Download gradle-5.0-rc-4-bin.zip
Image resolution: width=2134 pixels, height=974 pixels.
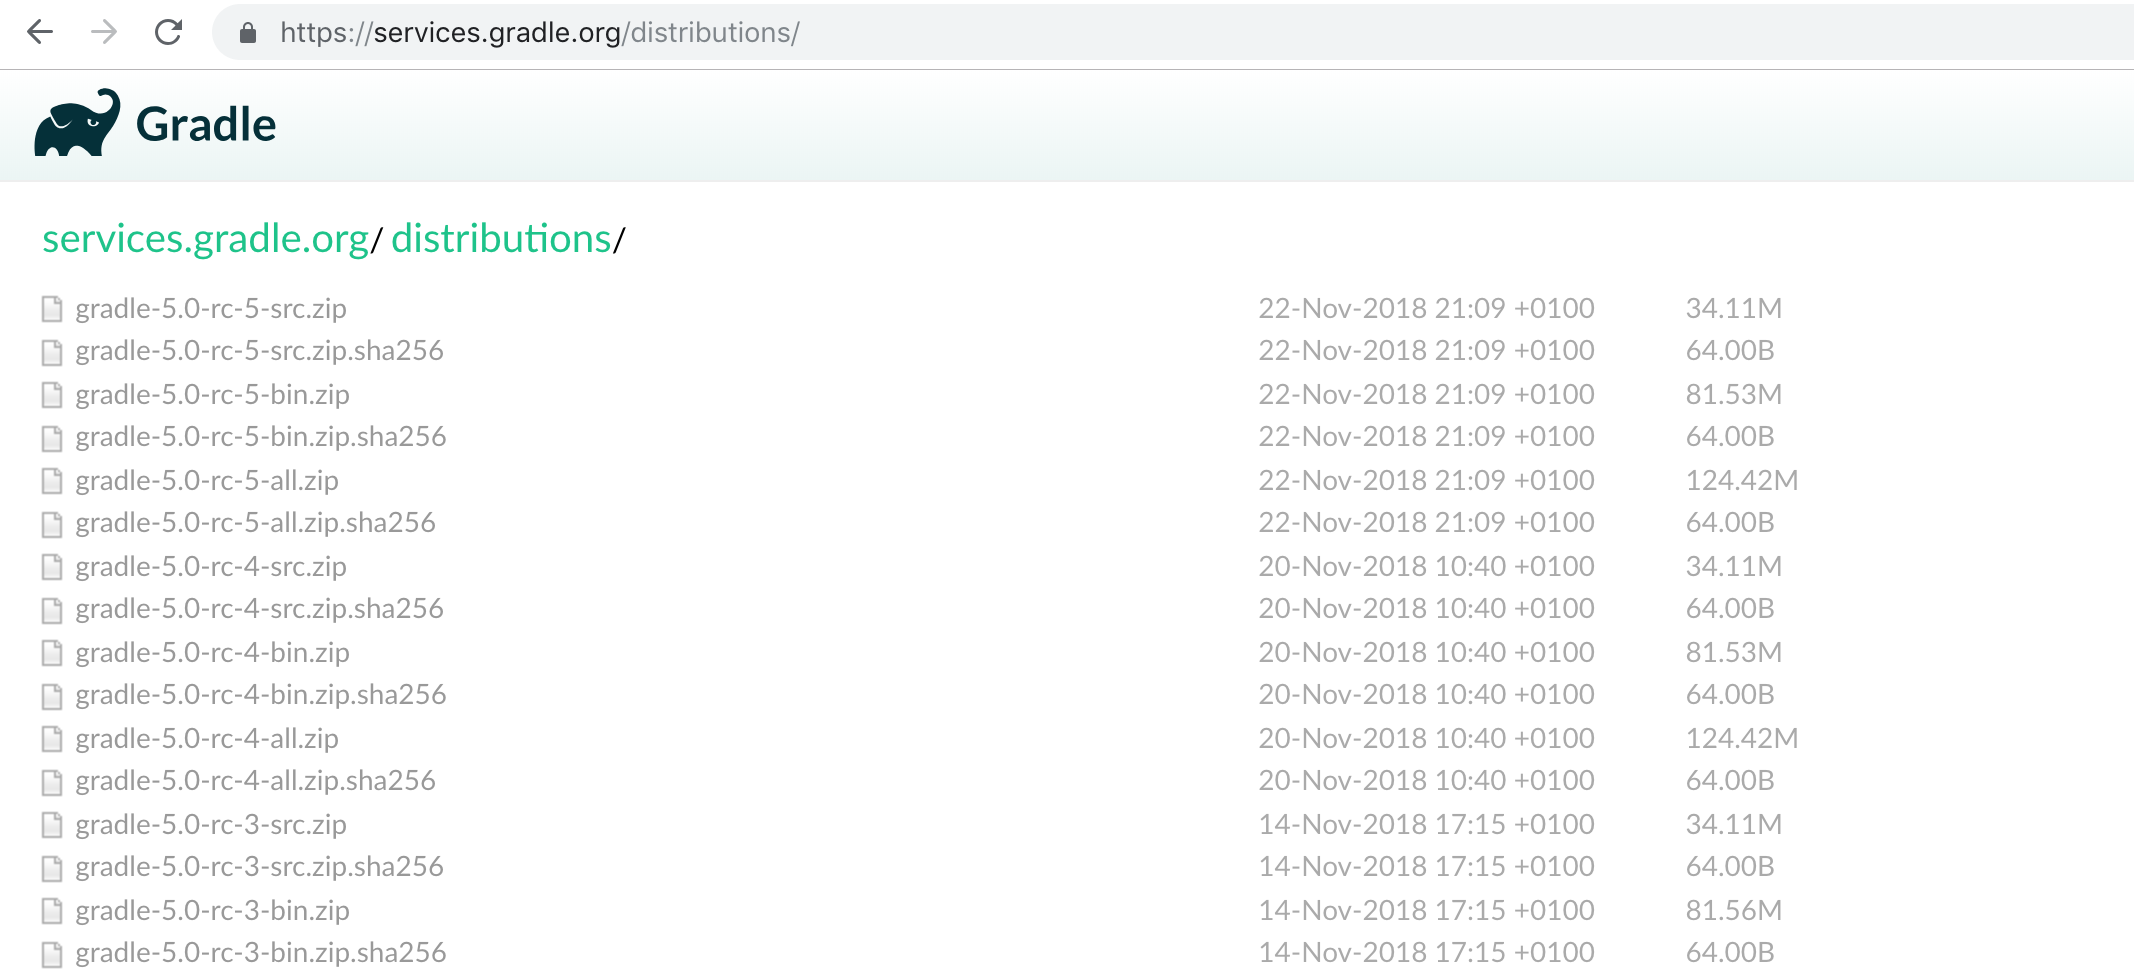[x=212, y=652]
